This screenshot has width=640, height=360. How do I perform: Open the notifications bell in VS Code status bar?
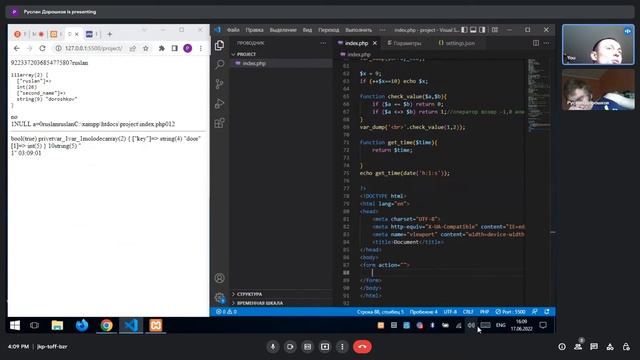[x=547, y=312]
